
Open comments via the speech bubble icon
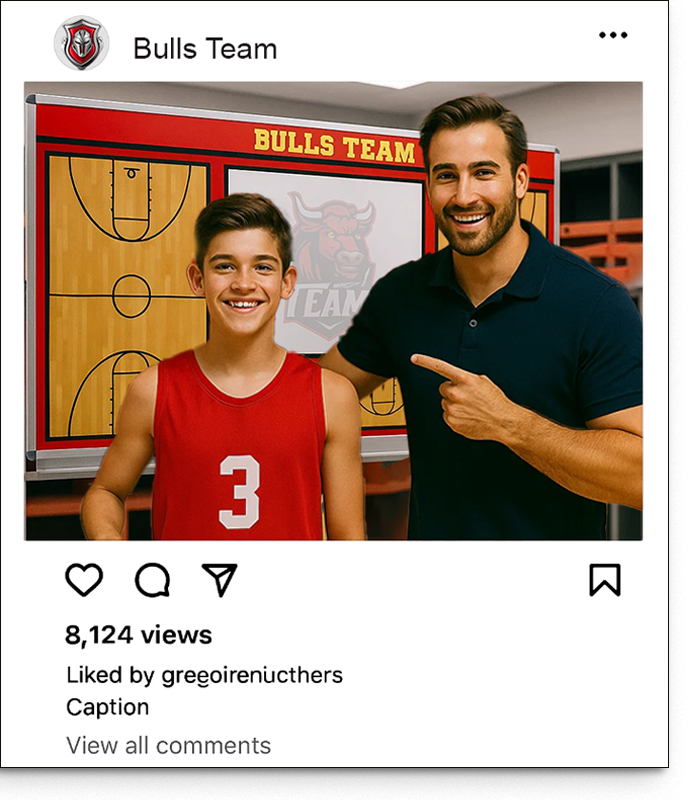coord(152,580)
